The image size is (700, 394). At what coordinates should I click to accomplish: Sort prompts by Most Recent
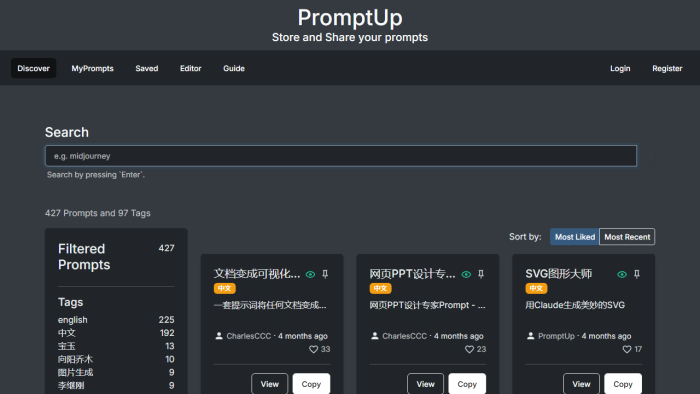[x=627, y=237]
